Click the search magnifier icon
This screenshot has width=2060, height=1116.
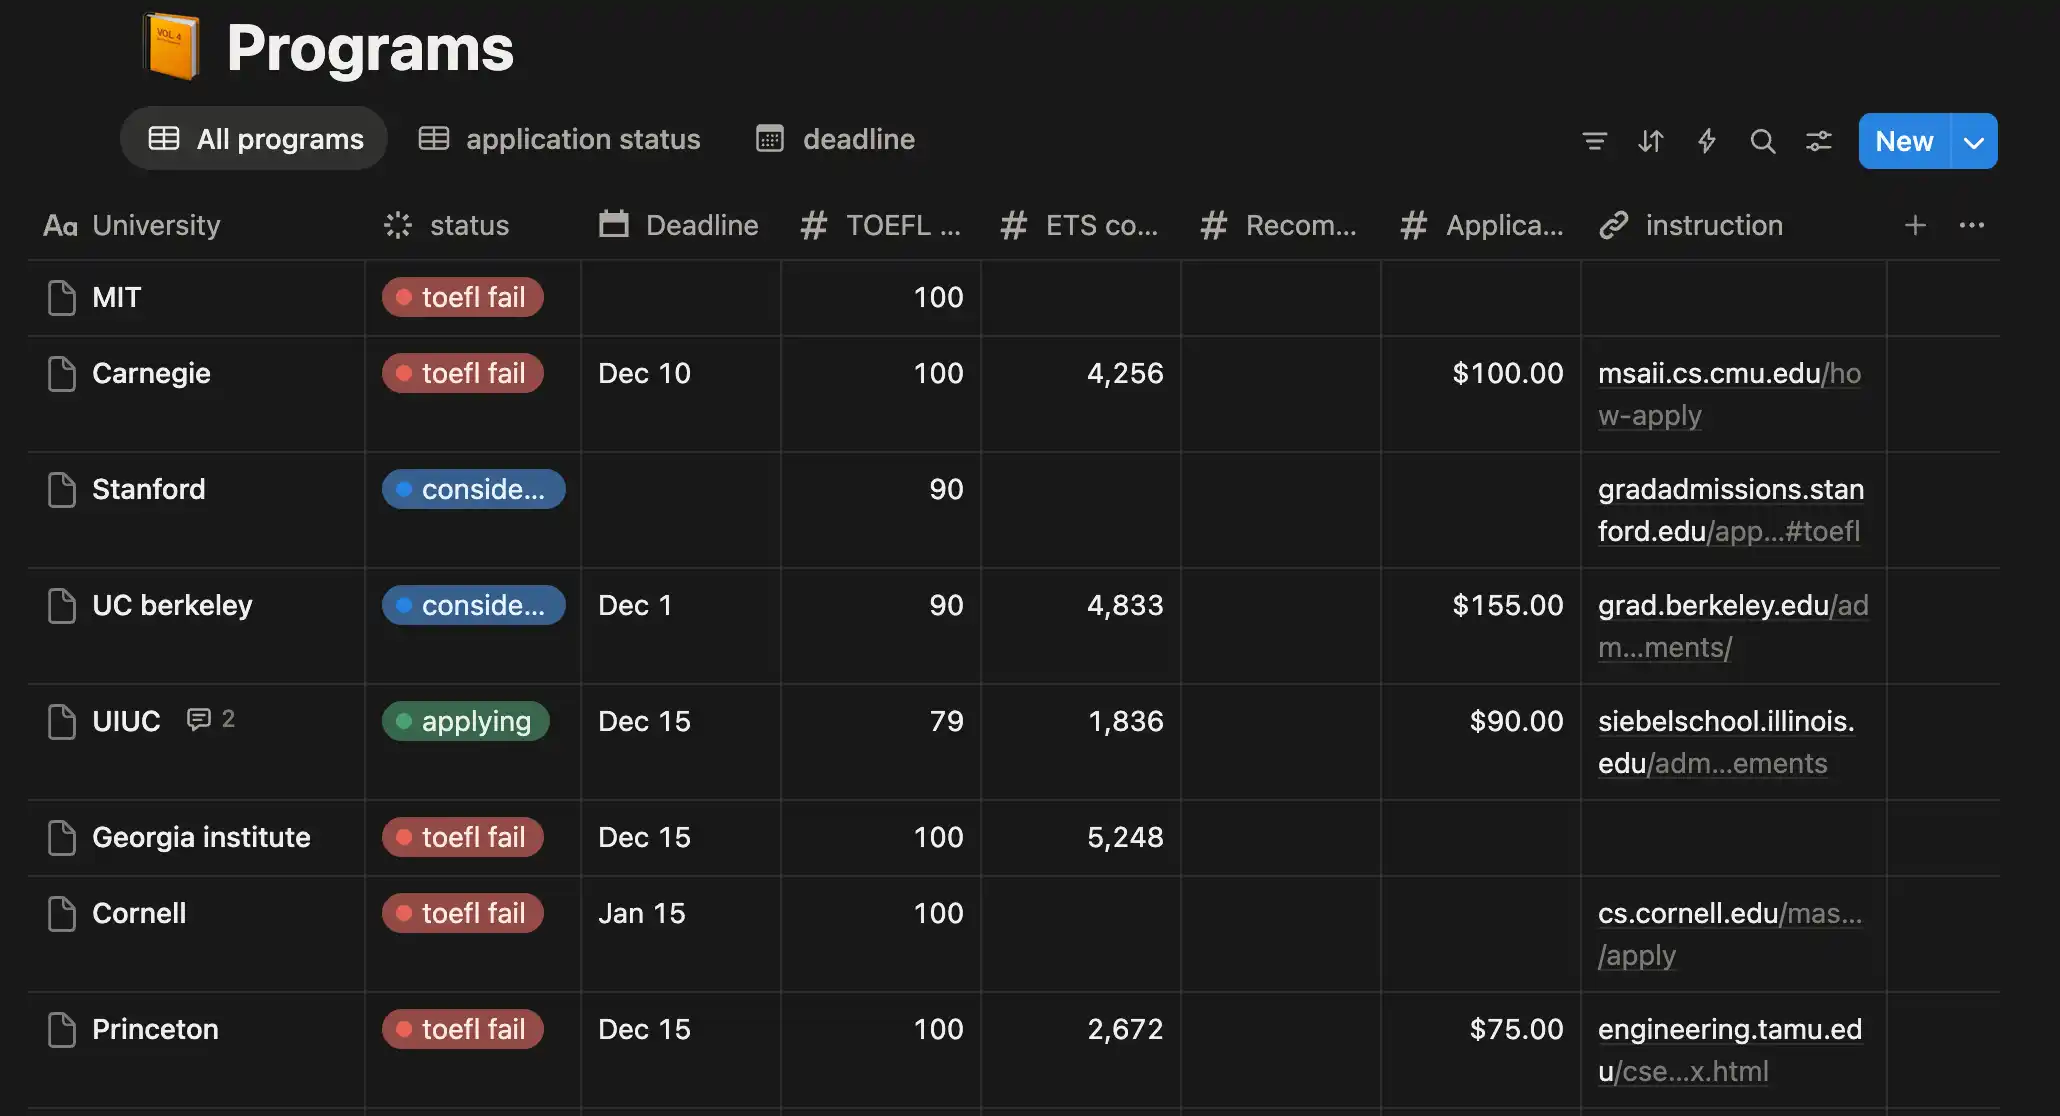[1762, 141]
